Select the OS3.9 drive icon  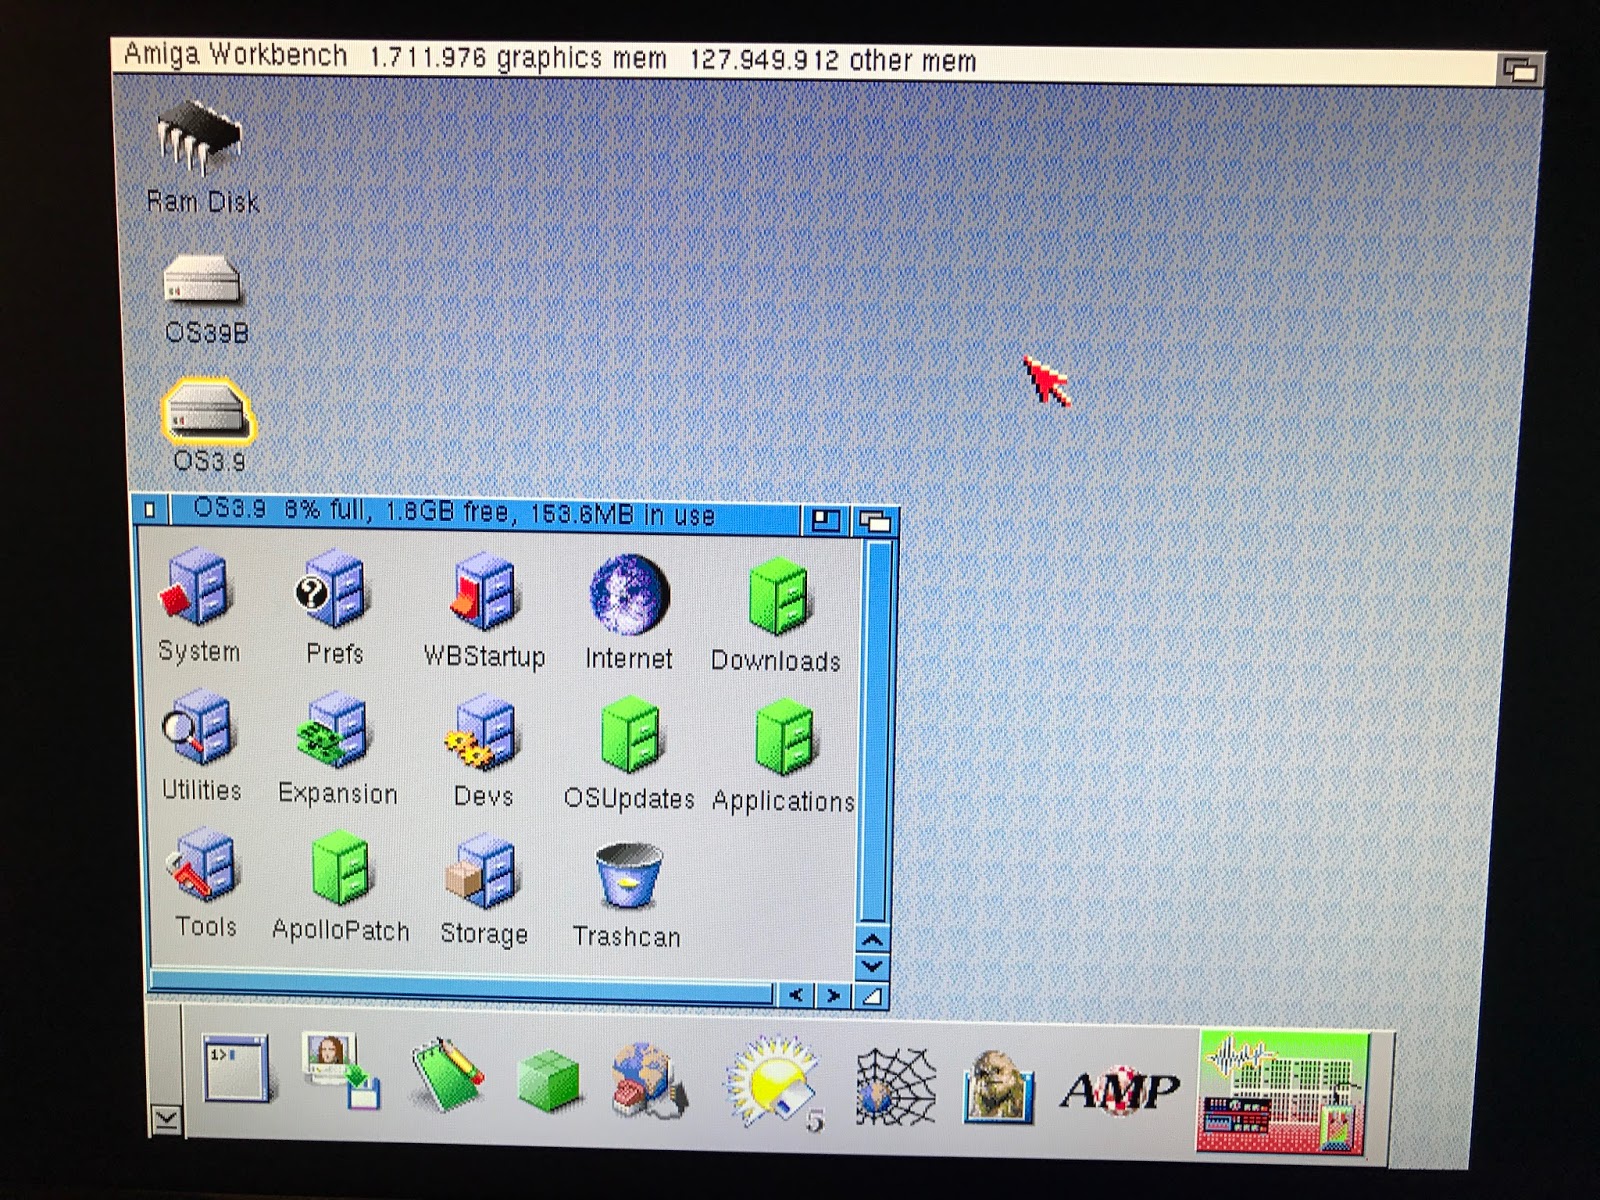(x=207, y=412)
